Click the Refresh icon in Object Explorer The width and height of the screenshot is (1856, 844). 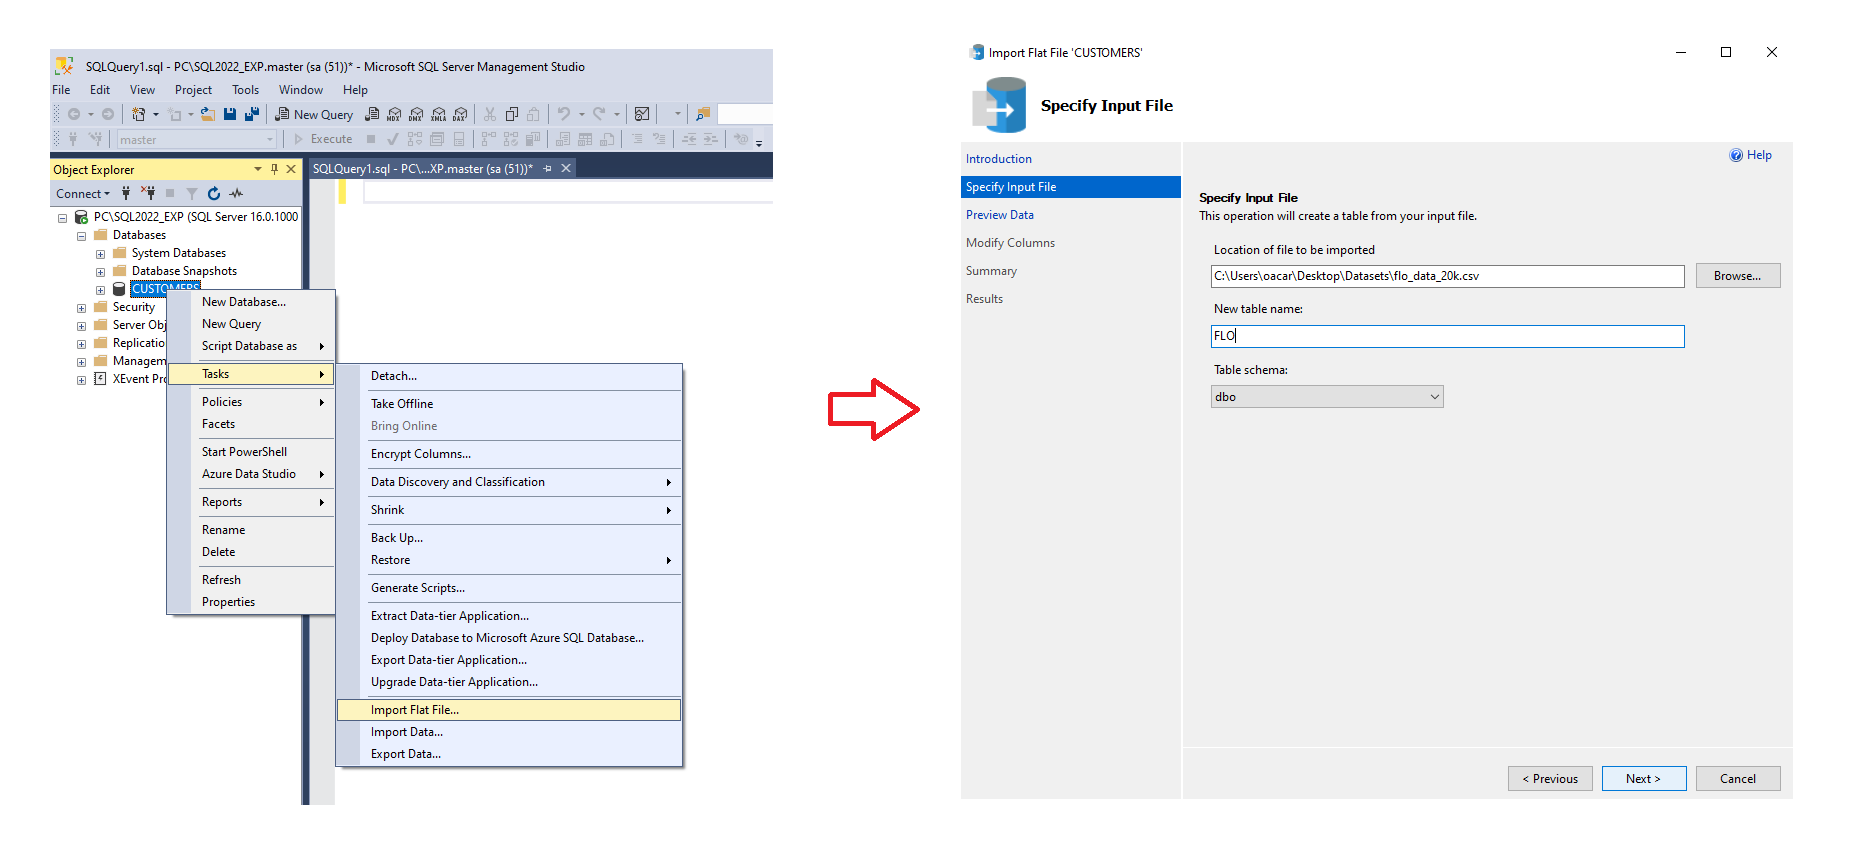(x=214, y=193)
